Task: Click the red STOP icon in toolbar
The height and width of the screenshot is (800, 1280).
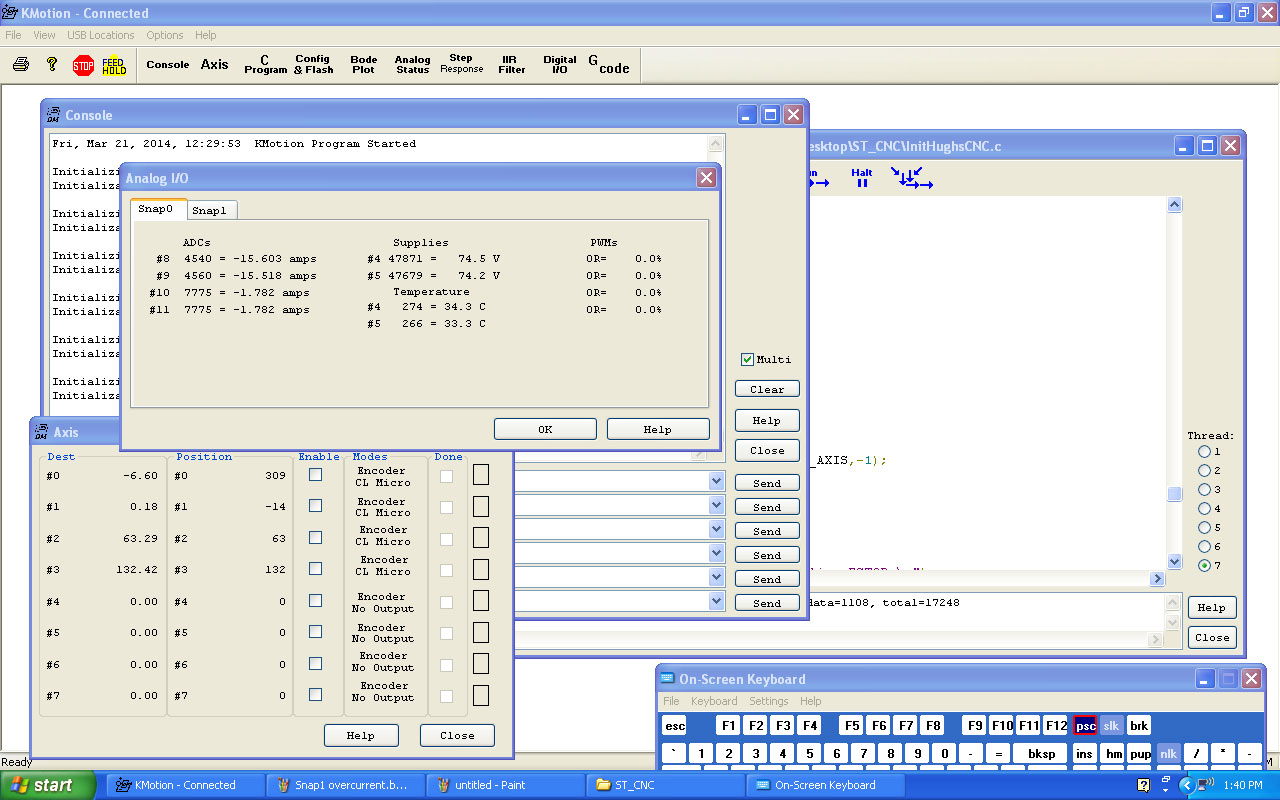Action: 83,65
